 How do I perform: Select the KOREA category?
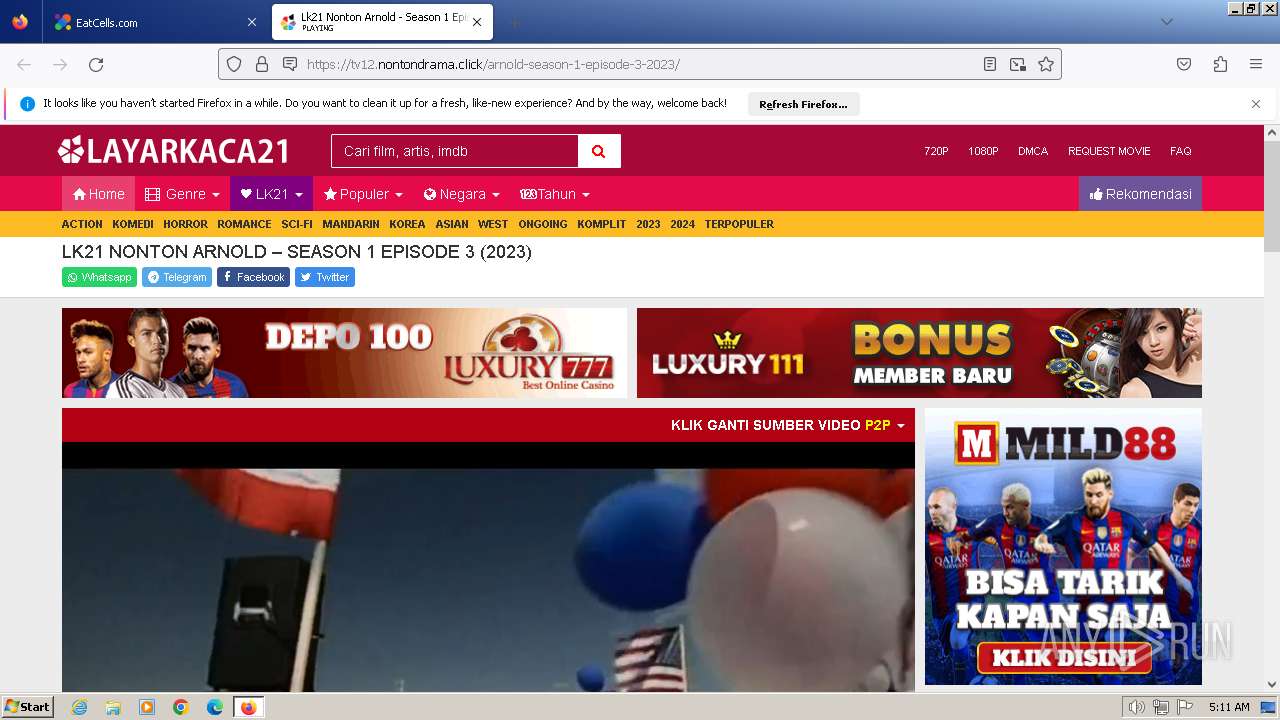click(407, 224)
